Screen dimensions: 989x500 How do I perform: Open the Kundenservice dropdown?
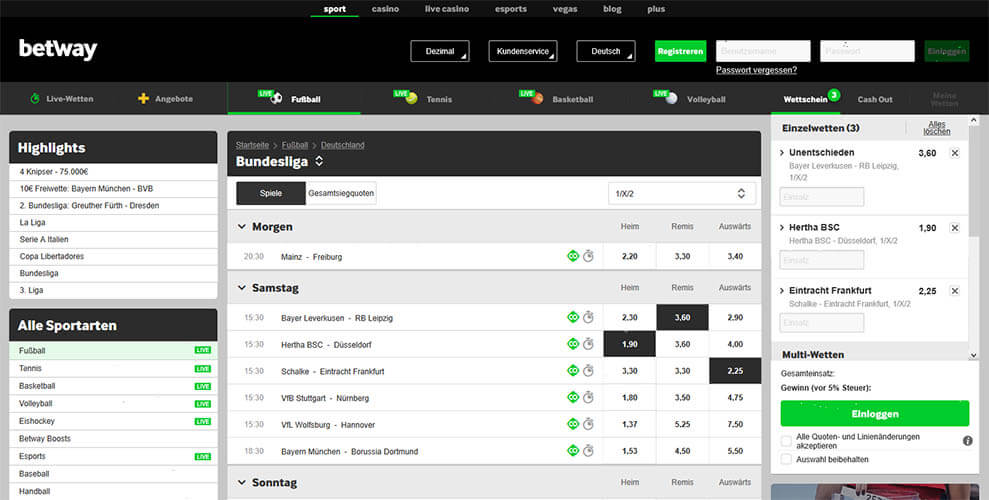tap(523, 51)
